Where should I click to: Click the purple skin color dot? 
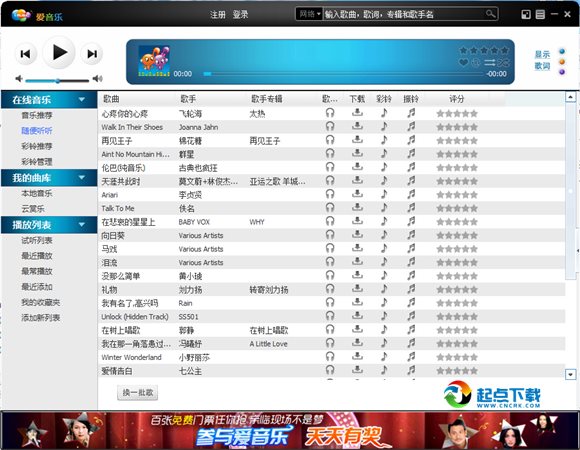click(x=562, y=72)
